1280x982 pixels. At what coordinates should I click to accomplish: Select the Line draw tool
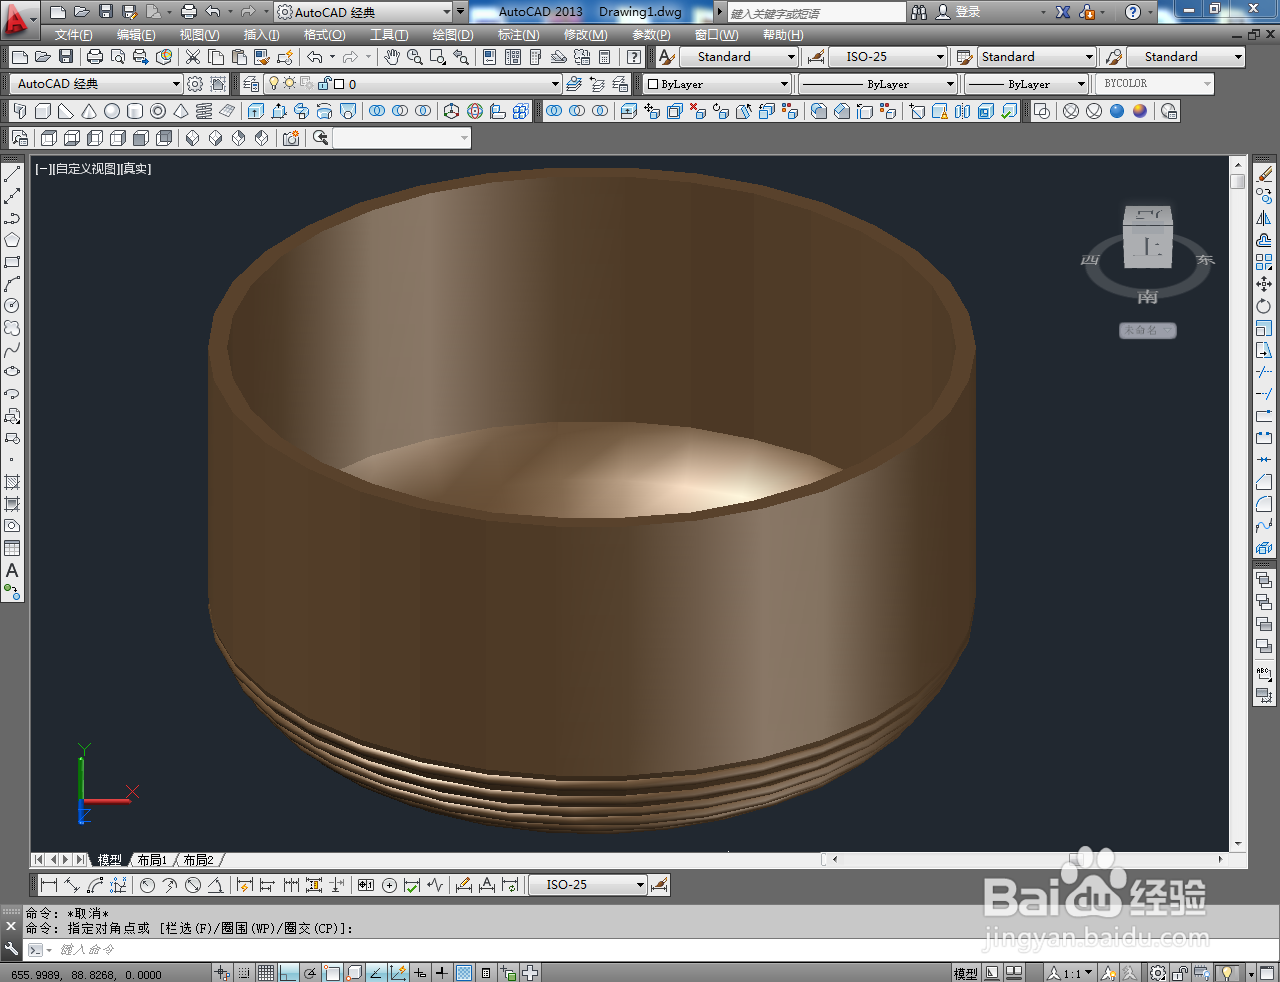click(12, 174)
